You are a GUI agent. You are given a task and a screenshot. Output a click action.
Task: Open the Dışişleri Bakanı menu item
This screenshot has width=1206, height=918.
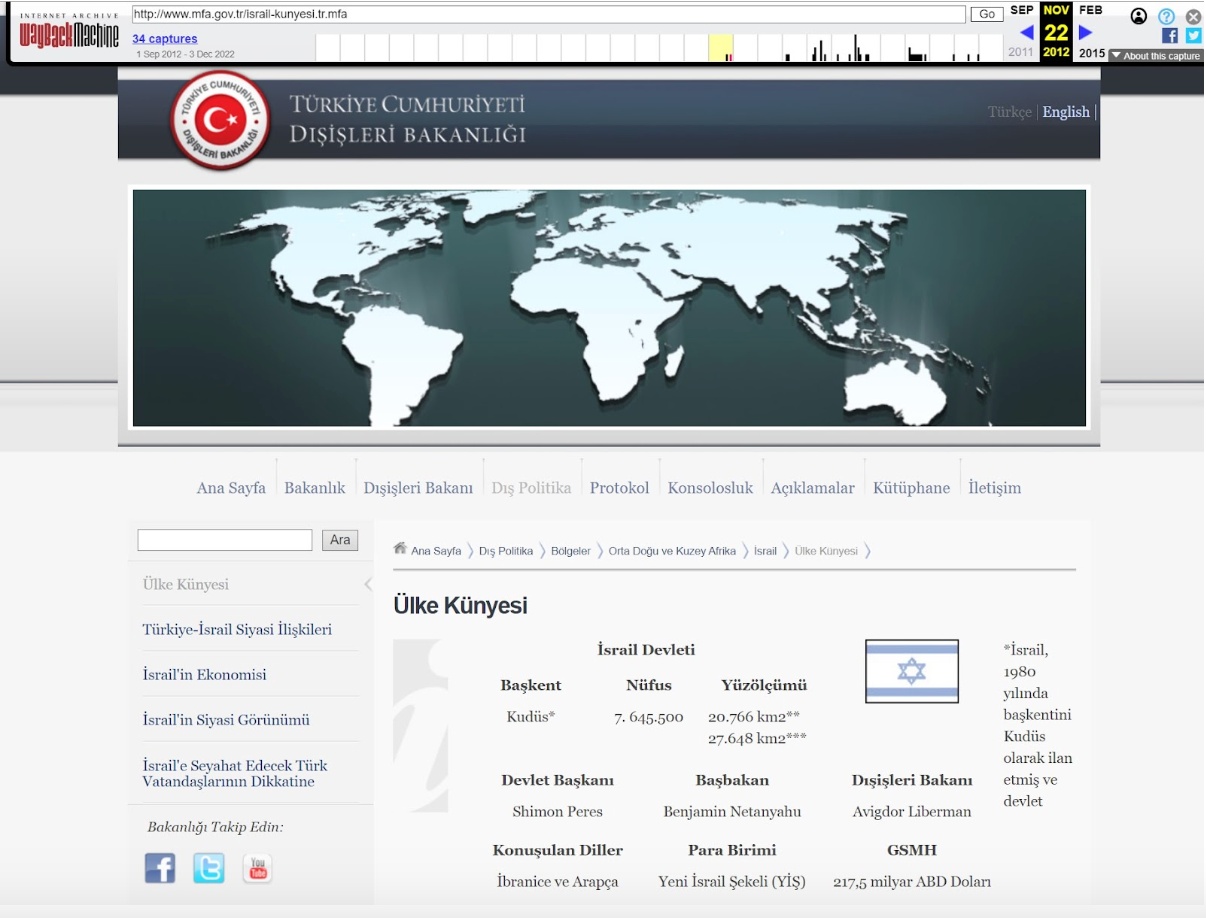click(x=418, y=488)
